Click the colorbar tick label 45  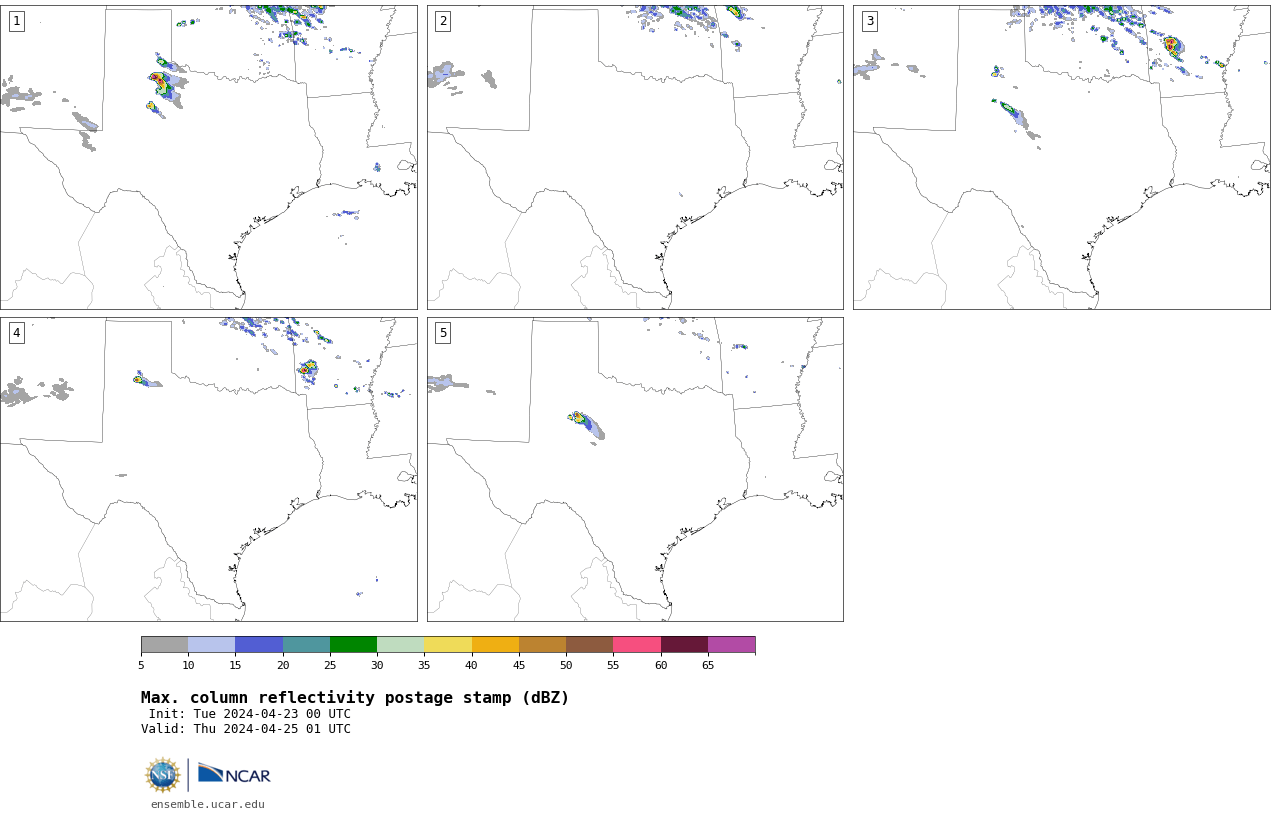[x=519, y=666]
